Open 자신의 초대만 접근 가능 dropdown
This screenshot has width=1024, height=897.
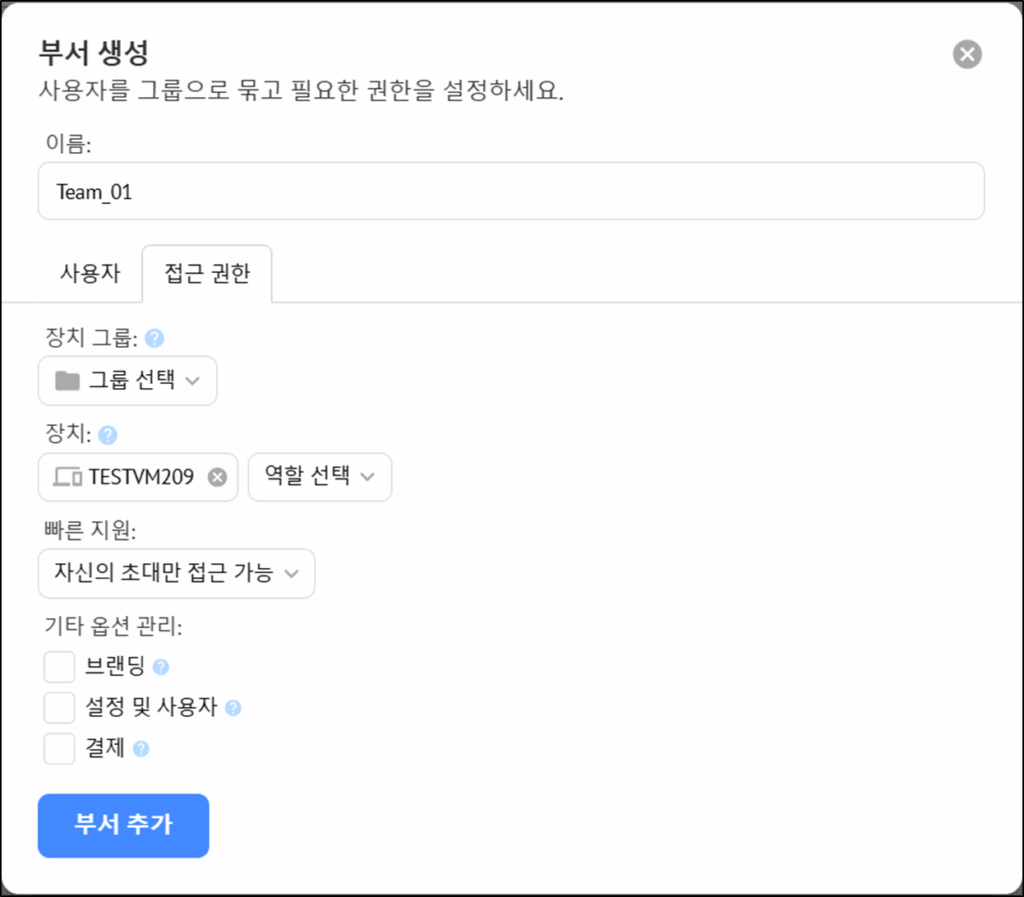(176, 573)
